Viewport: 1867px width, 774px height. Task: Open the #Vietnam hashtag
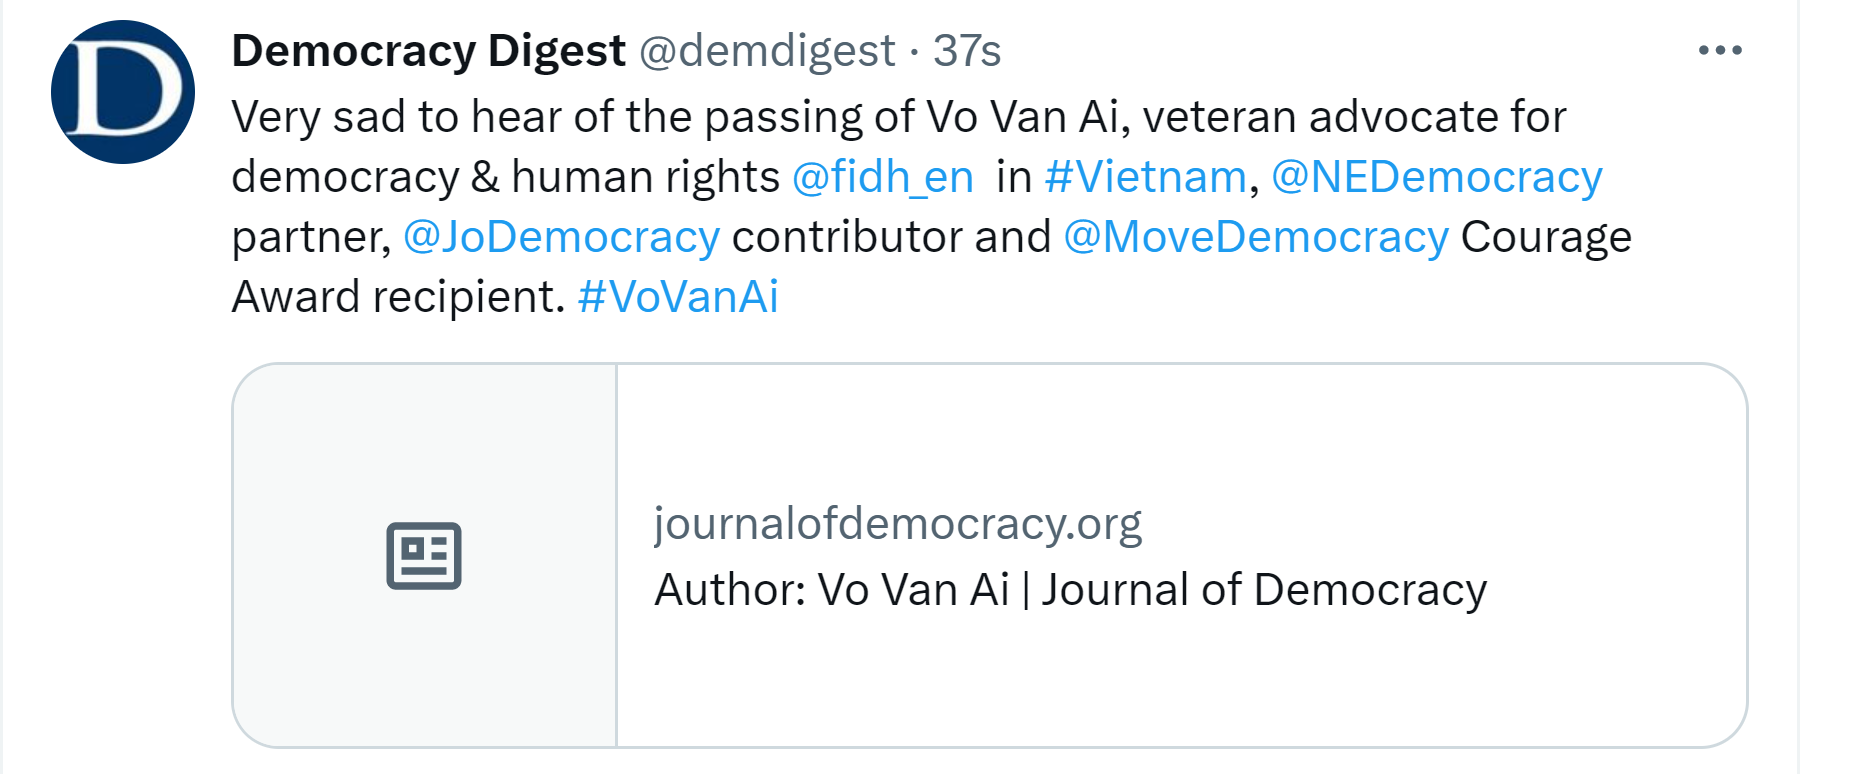click(x=1145, y=177)
